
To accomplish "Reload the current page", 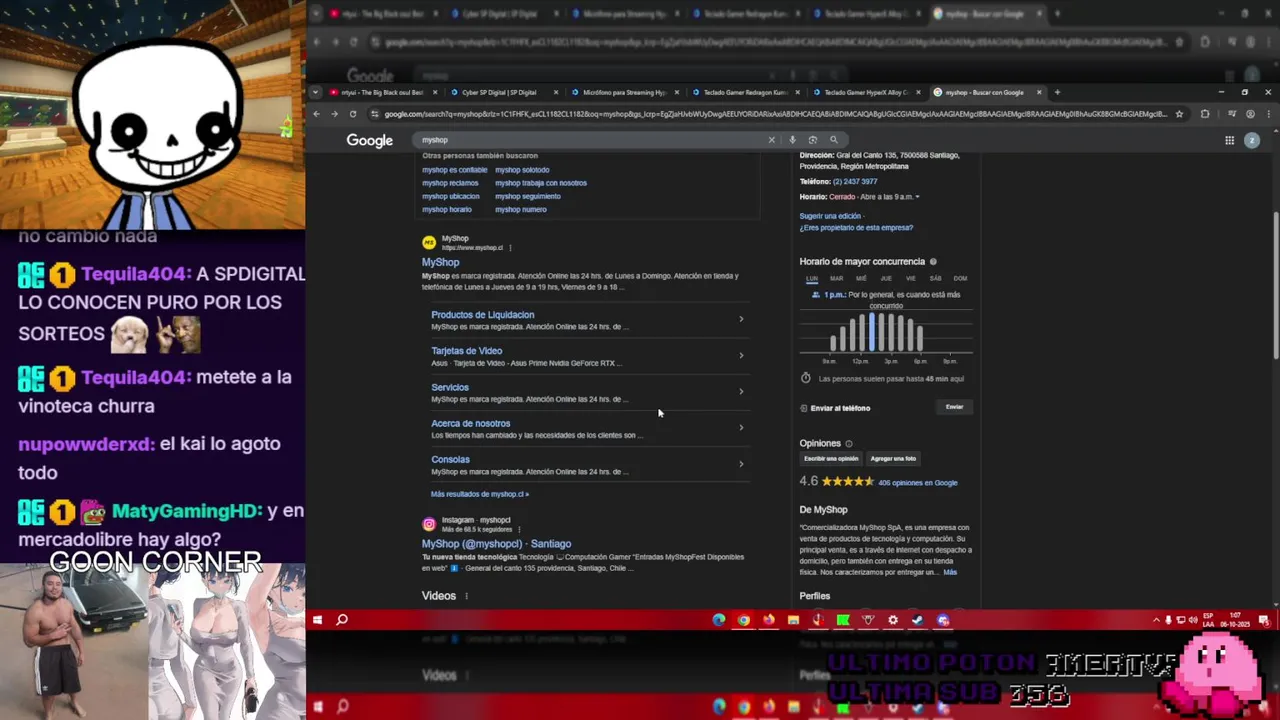I will 353,114.
